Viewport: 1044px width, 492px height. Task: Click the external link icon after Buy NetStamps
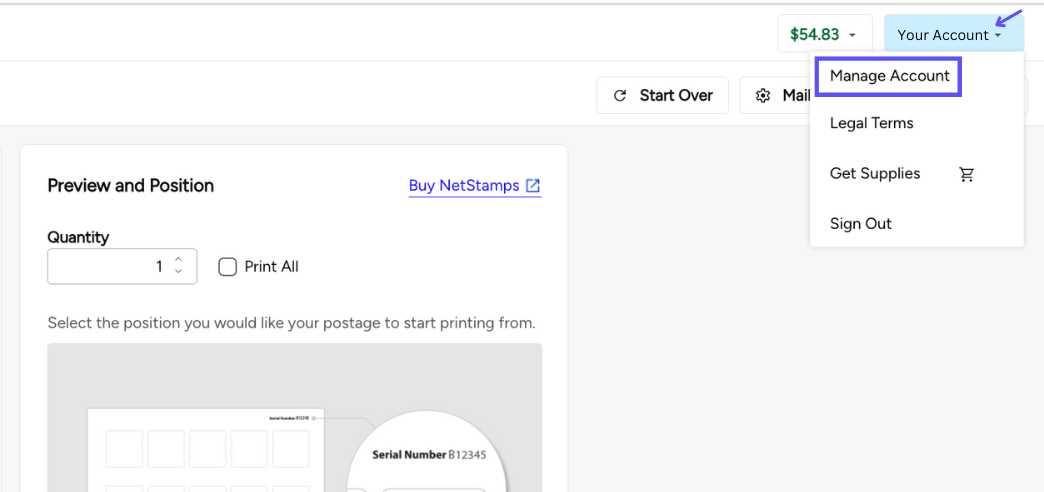(x=533, y=186)
